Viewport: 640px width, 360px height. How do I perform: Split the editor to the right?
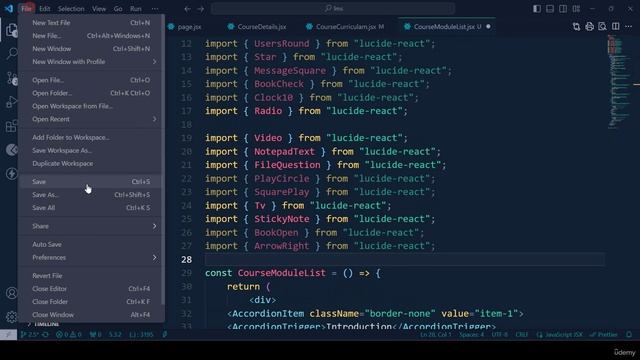coord(616,27)
